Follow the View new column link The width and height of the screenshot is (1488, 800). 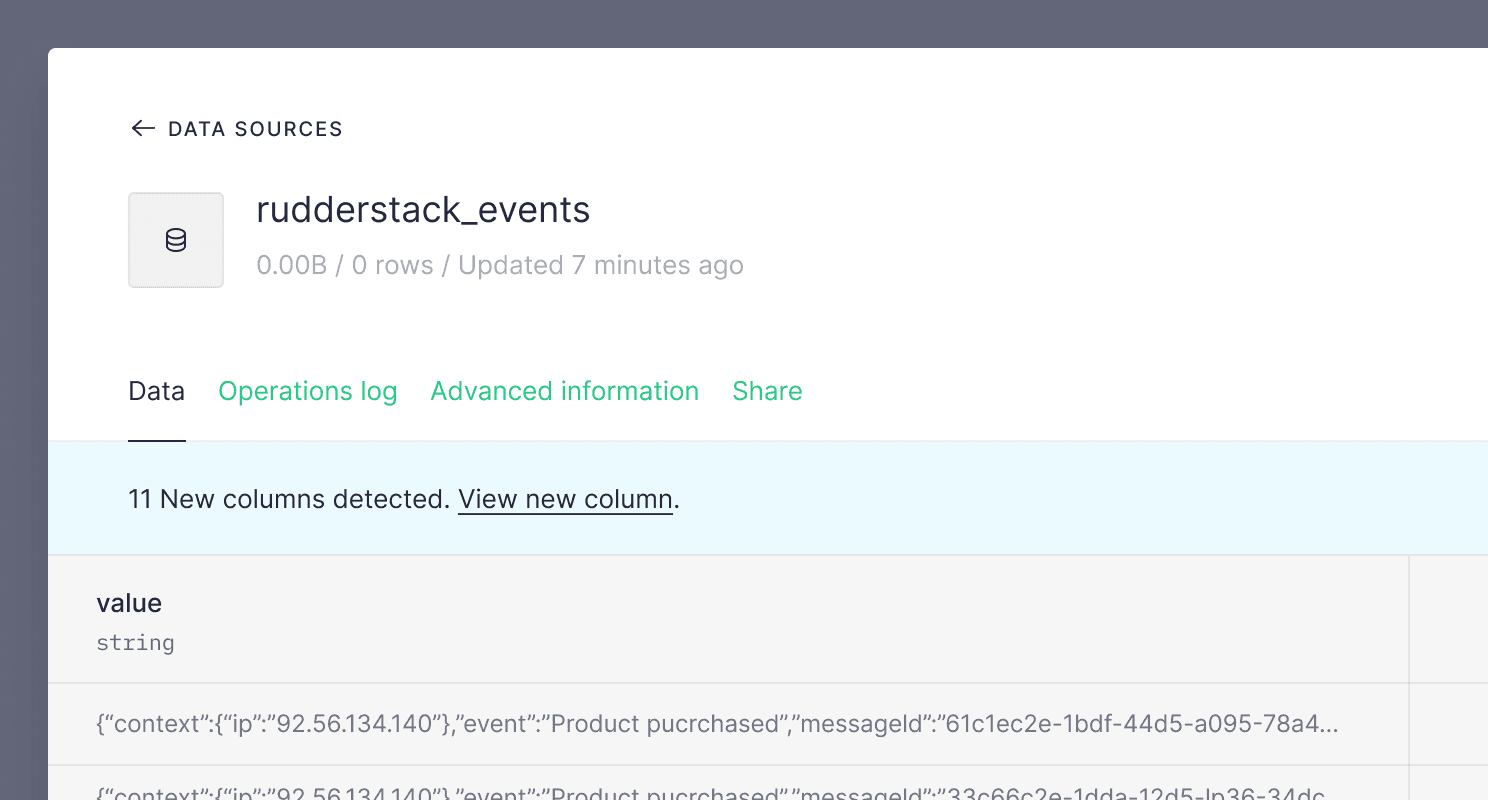click(565, 499)
